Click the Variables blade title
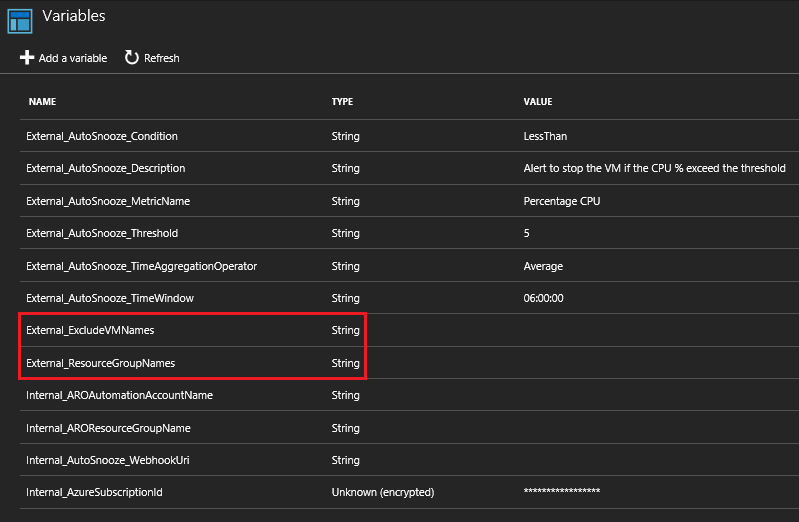 click(x=74, y=16)
